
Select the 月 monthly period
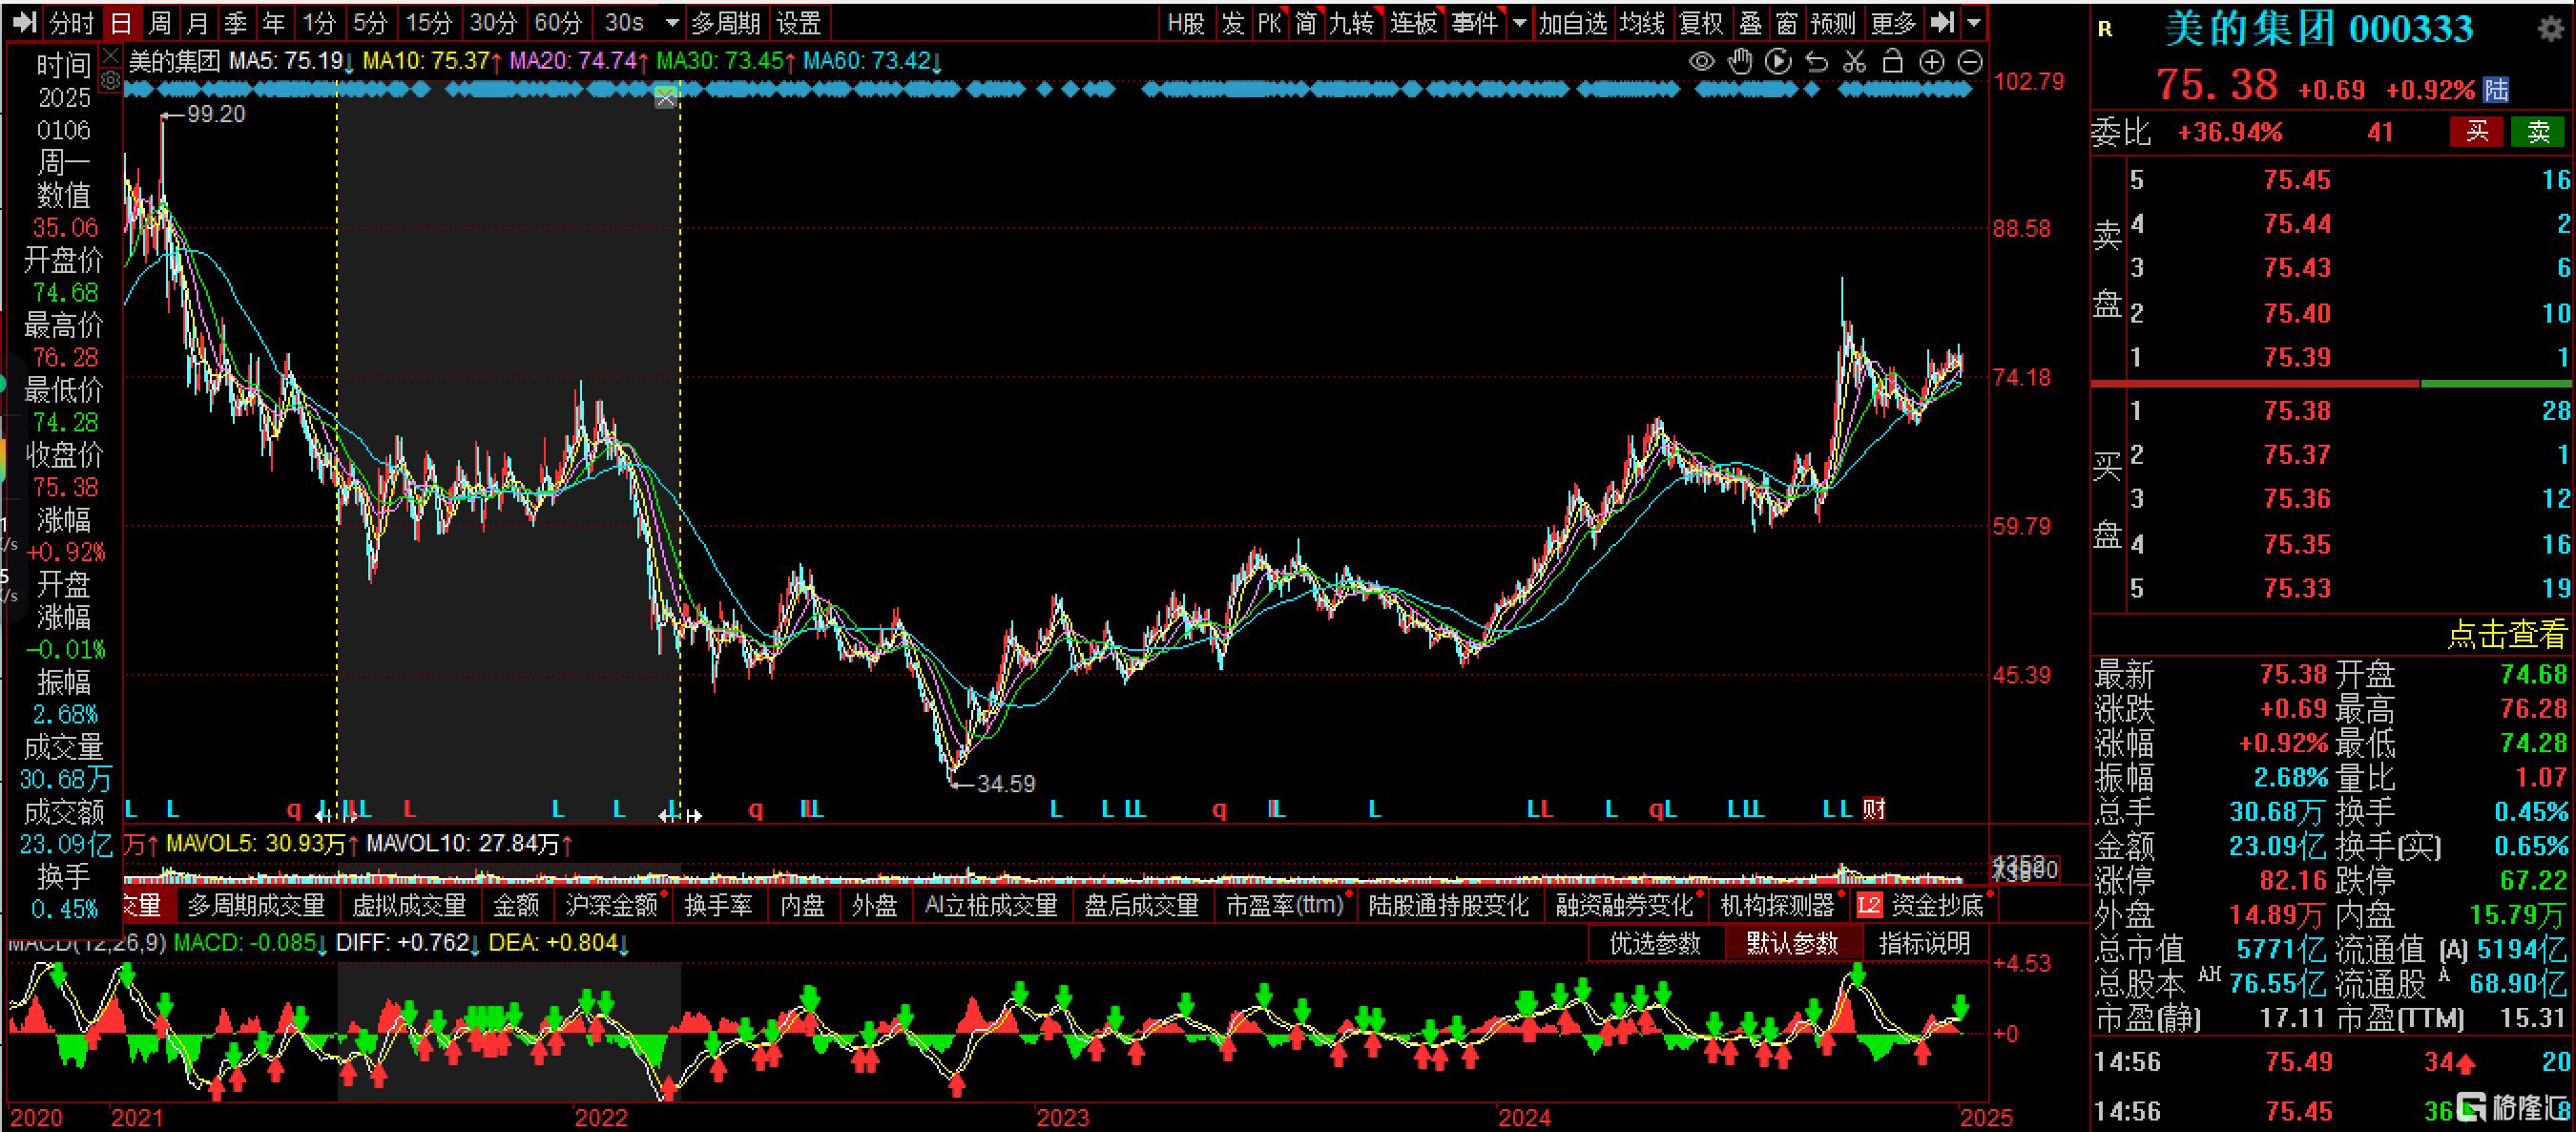click(x=198, y=22)
